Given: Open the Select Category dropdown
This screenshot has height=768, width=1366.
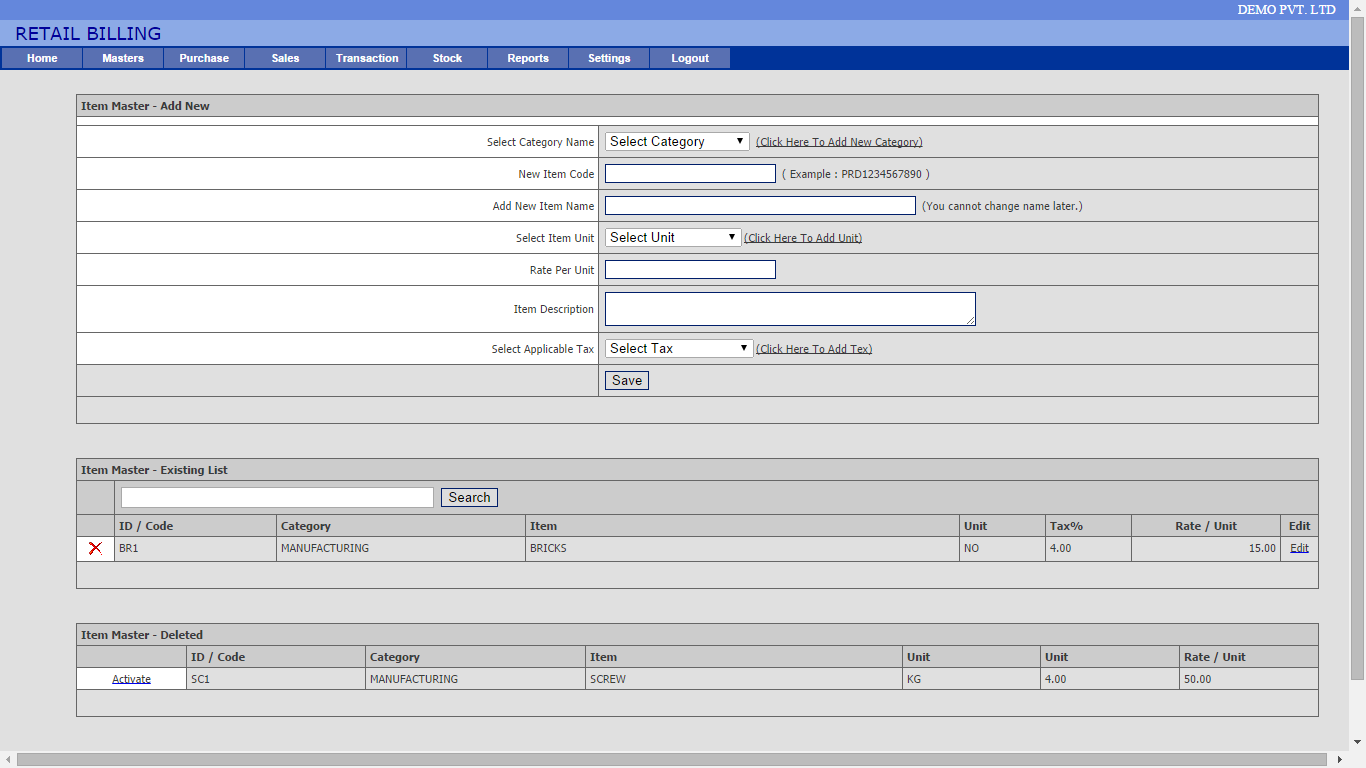Looking at the screenshot, I should point(677,142).
